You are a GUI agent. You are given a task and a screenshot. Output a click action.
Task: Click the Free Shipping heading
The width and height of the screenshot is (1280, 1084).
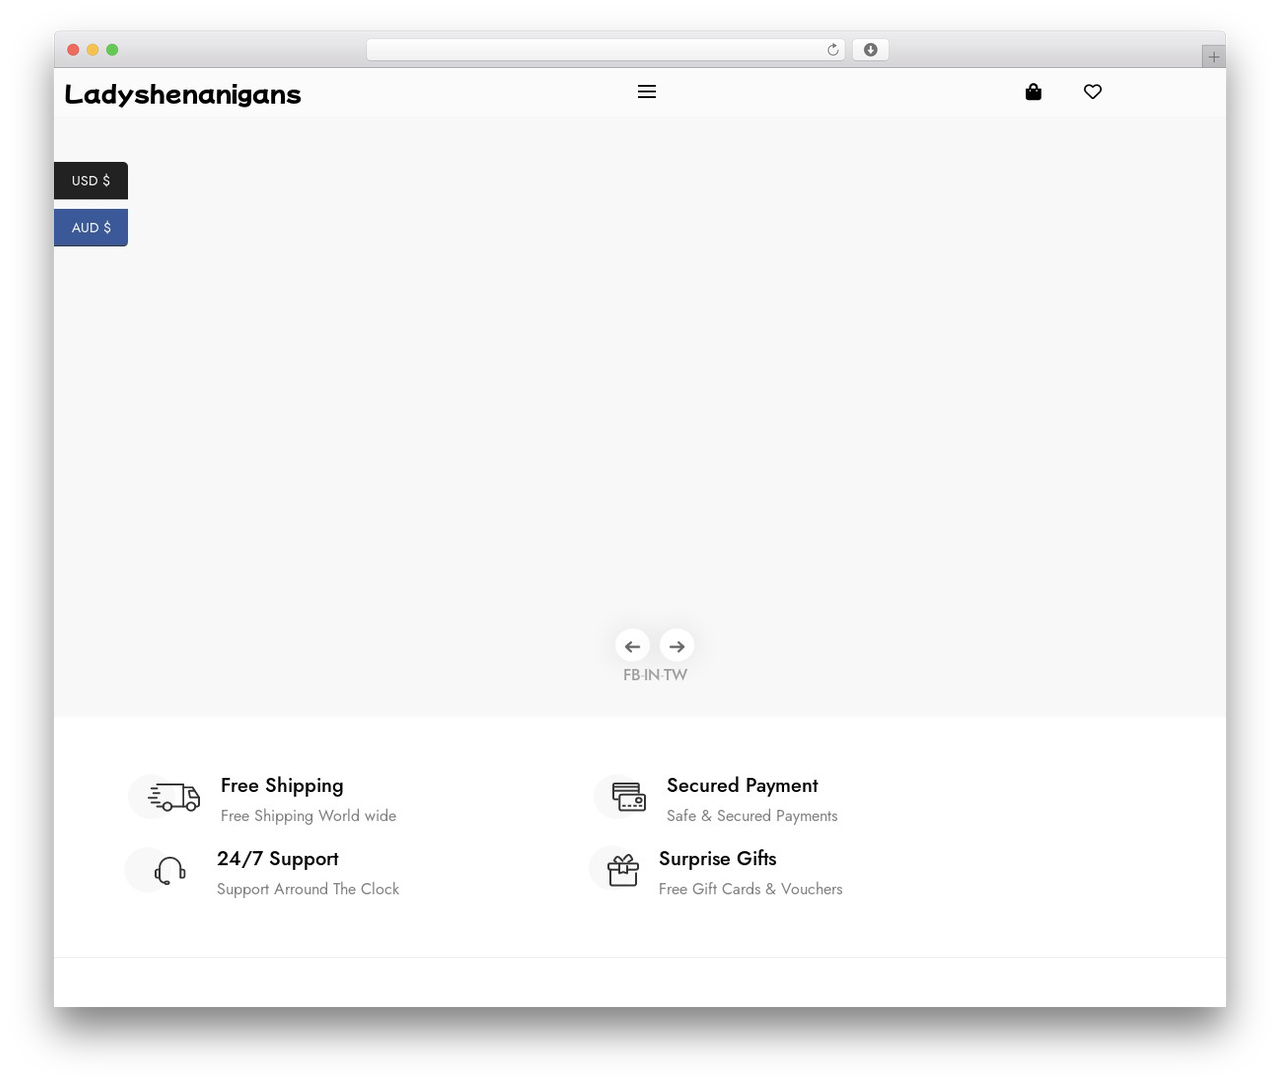click(282, 786)
